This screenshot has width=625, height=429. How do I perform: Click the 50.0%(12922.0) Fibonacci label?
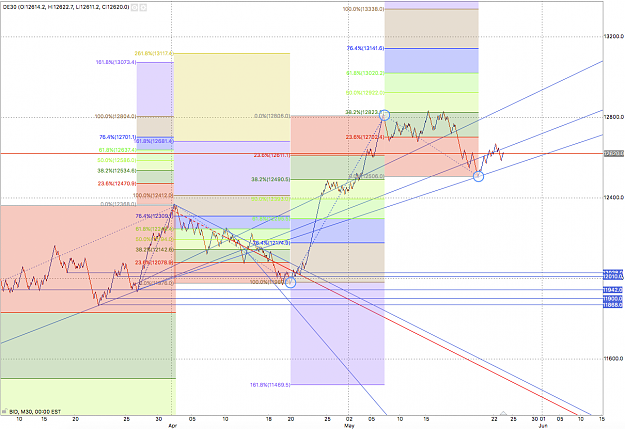point(365,92)
